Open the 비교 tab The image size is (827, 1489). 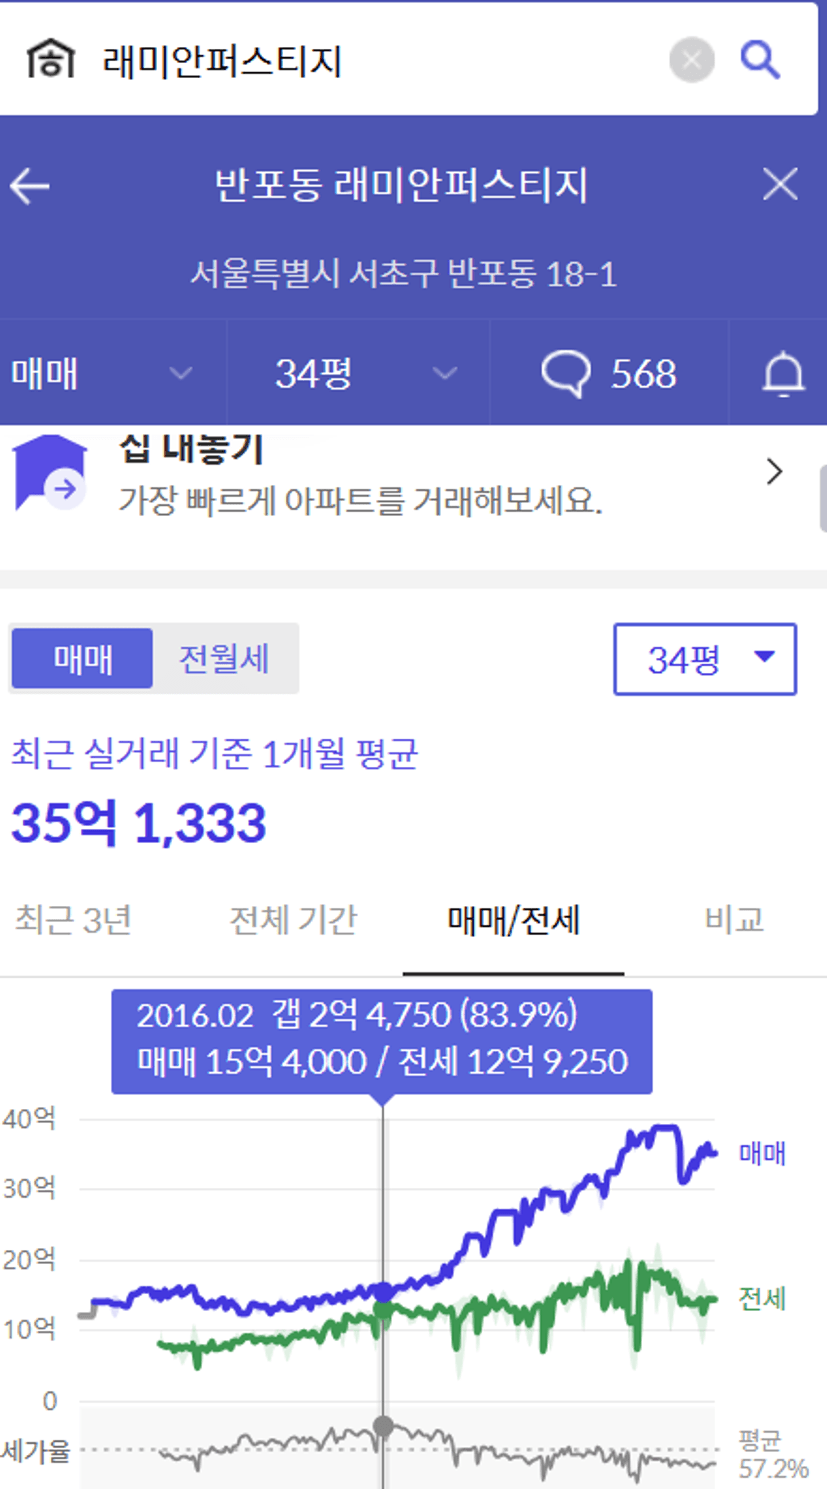(735, 919)
